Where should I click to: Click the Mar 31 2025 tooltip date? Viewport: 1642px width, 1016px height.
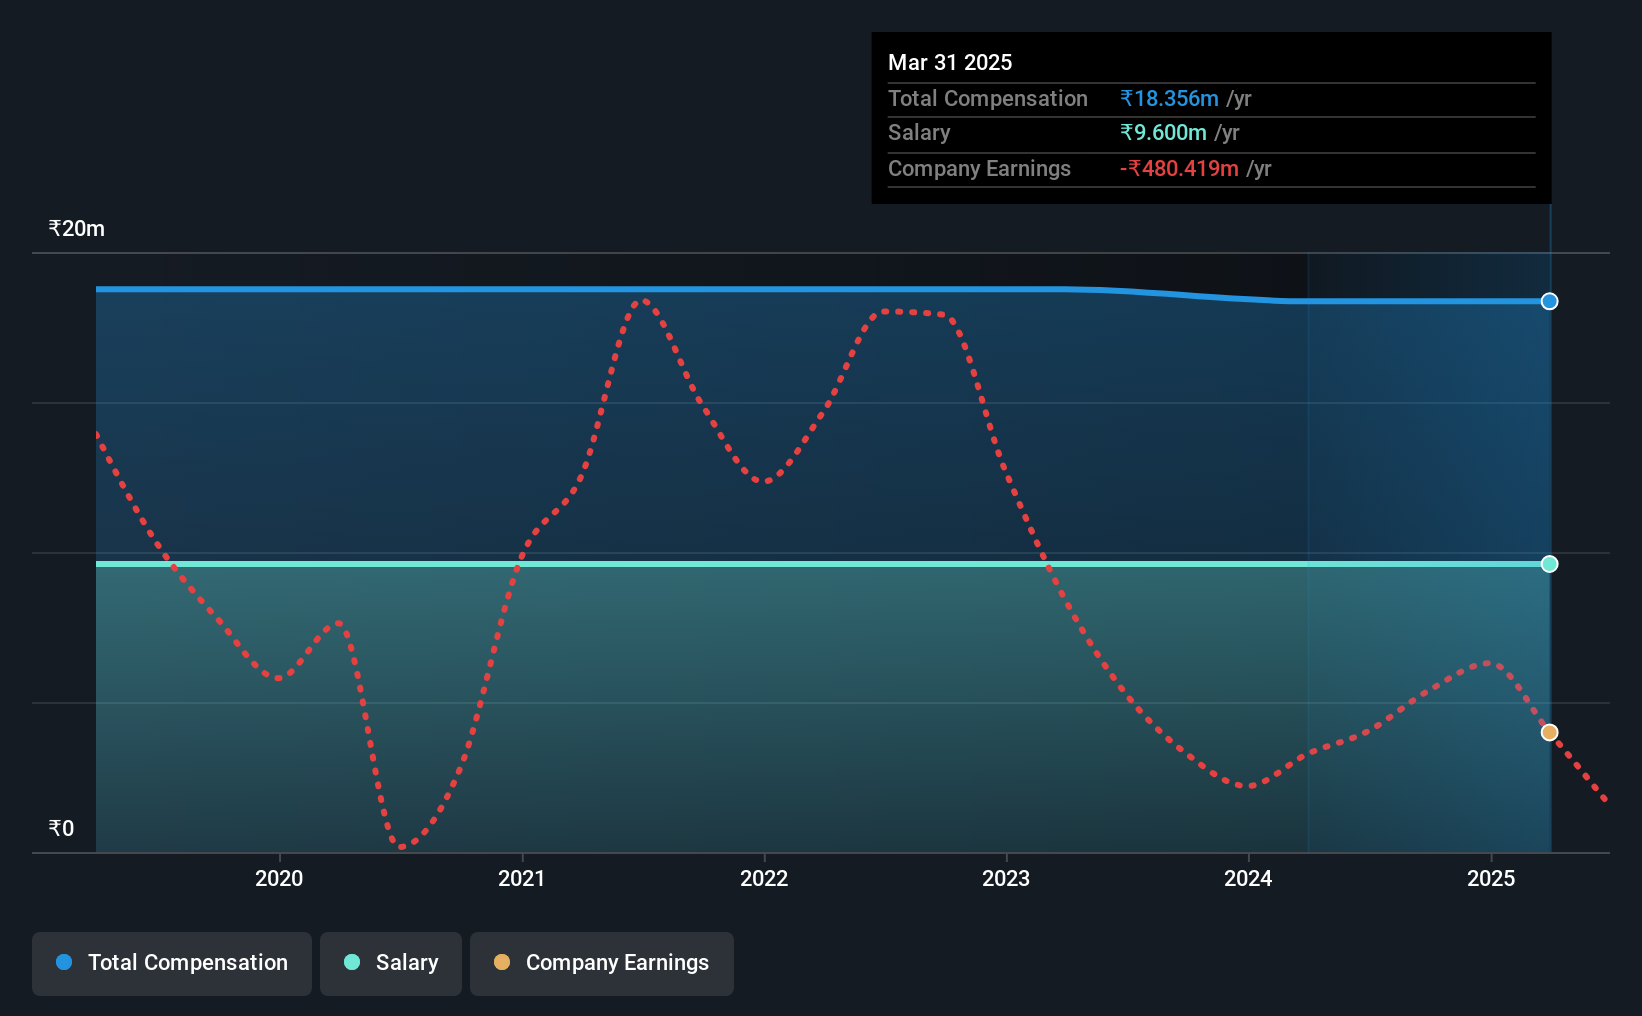[950, 62]
